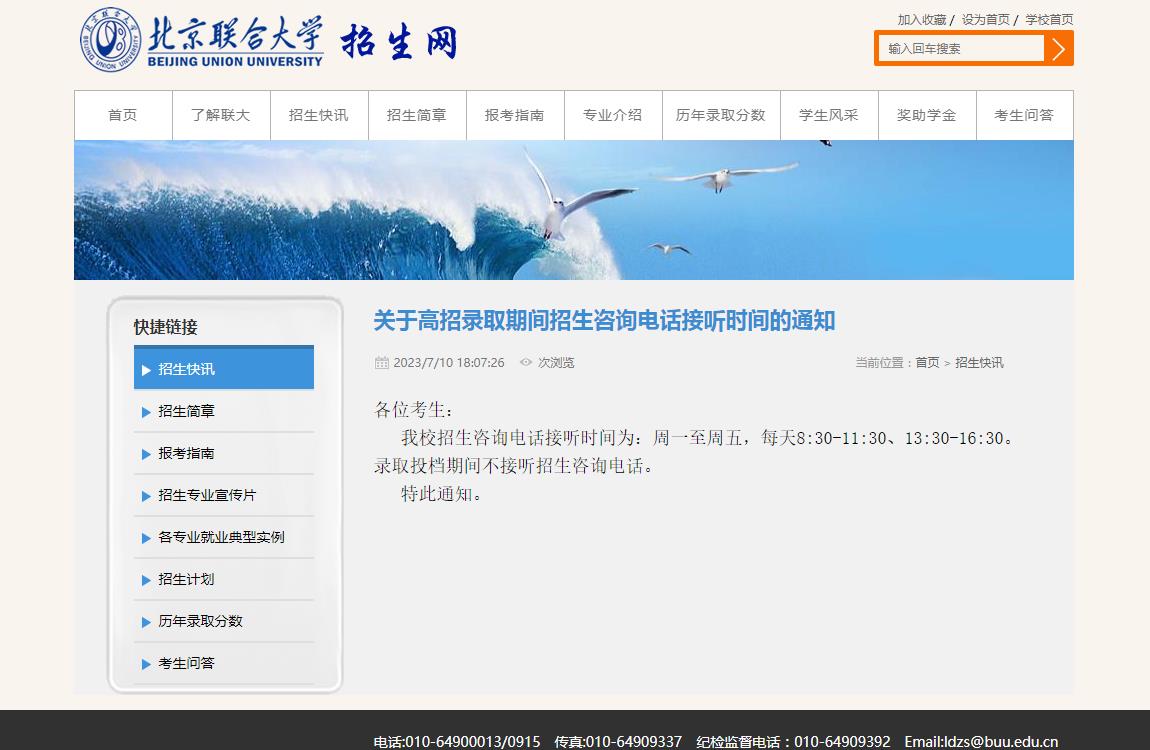Click the arrow icon before 招生专业宣传片
The height and width of the screenshot is (750, 1150).
click(146, 496)
